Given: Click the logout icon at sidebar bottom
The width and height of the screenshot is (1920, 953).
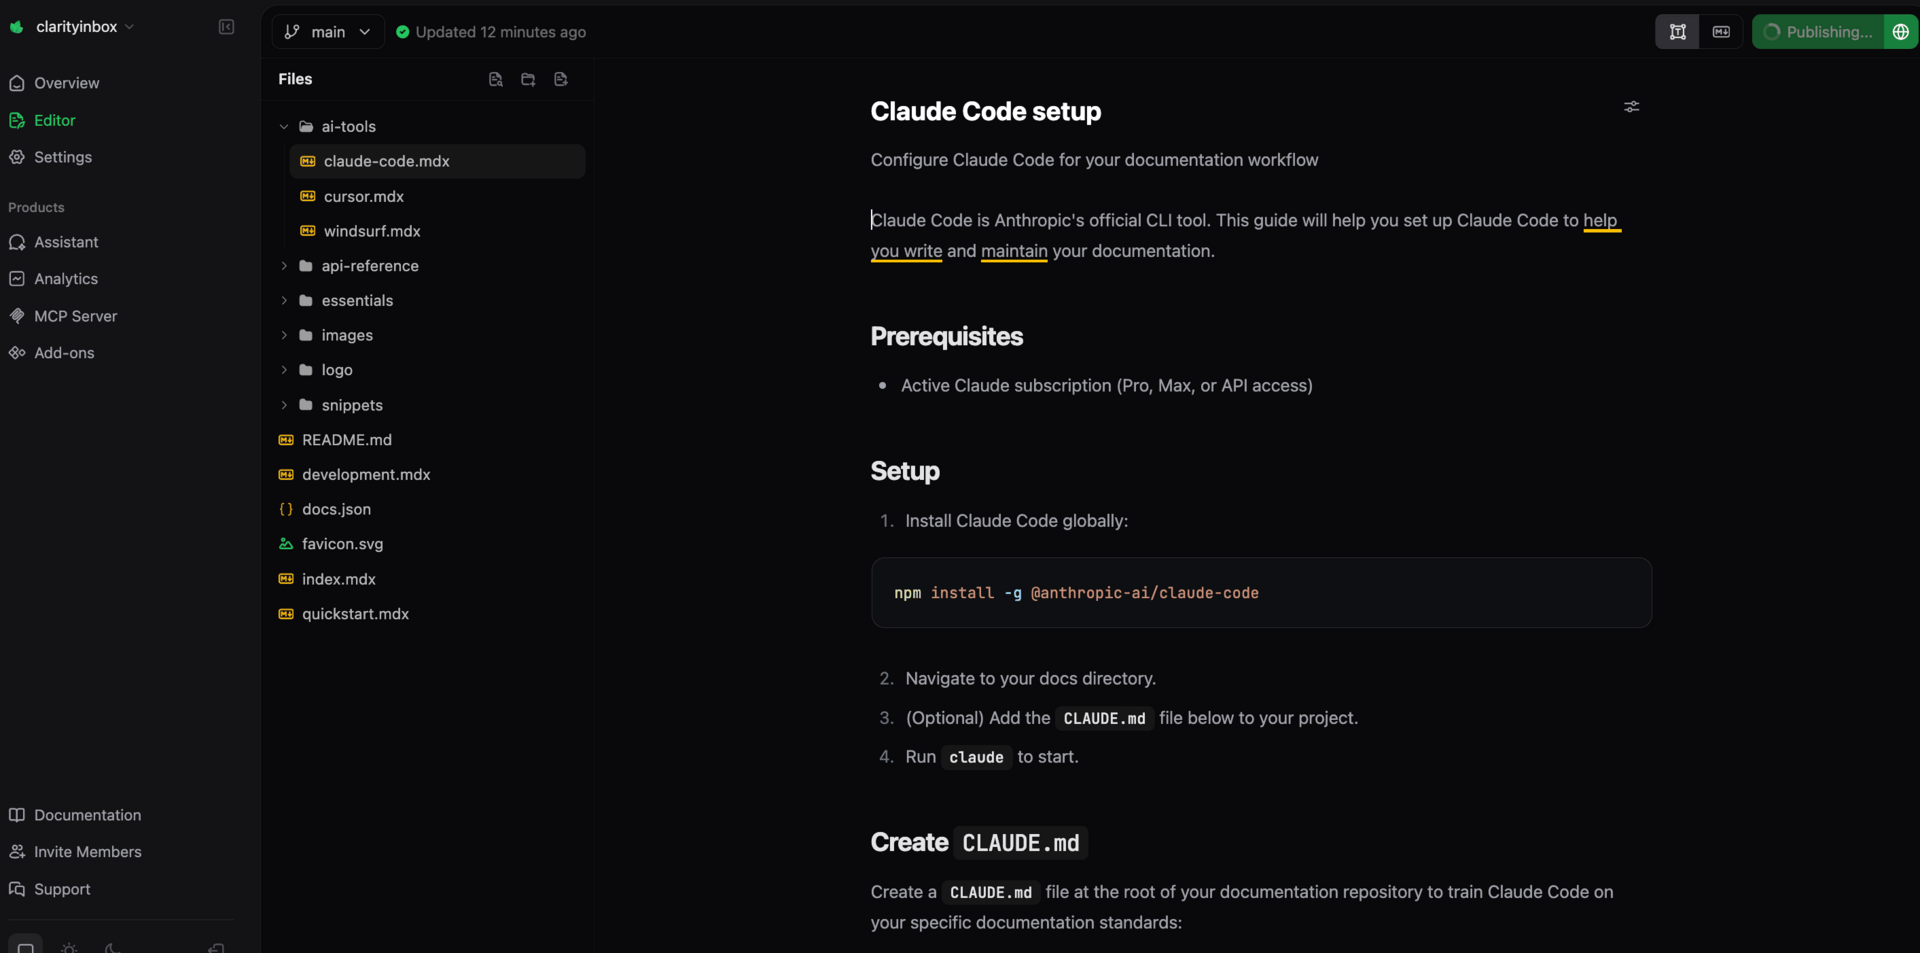Looking at the screenshot, I should pos(216,946).
